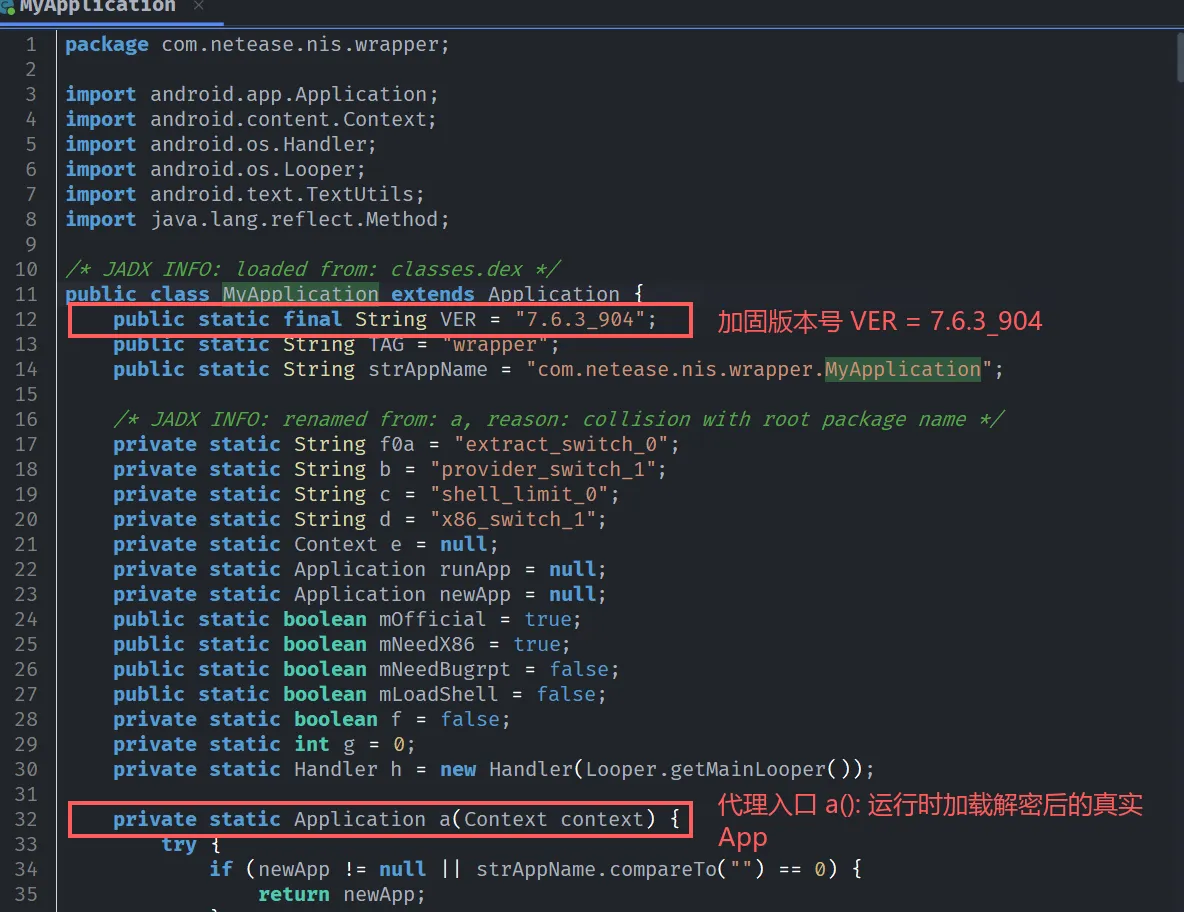This screenshot has width=1184, height=912.
Task: Click the 'Context e' field declaration
Action: [x=305, y=544]
